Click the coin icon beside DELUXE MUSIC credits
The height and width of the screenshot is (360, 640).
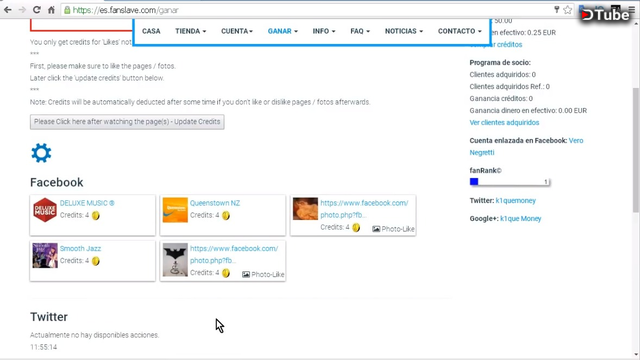click(96, 216)
